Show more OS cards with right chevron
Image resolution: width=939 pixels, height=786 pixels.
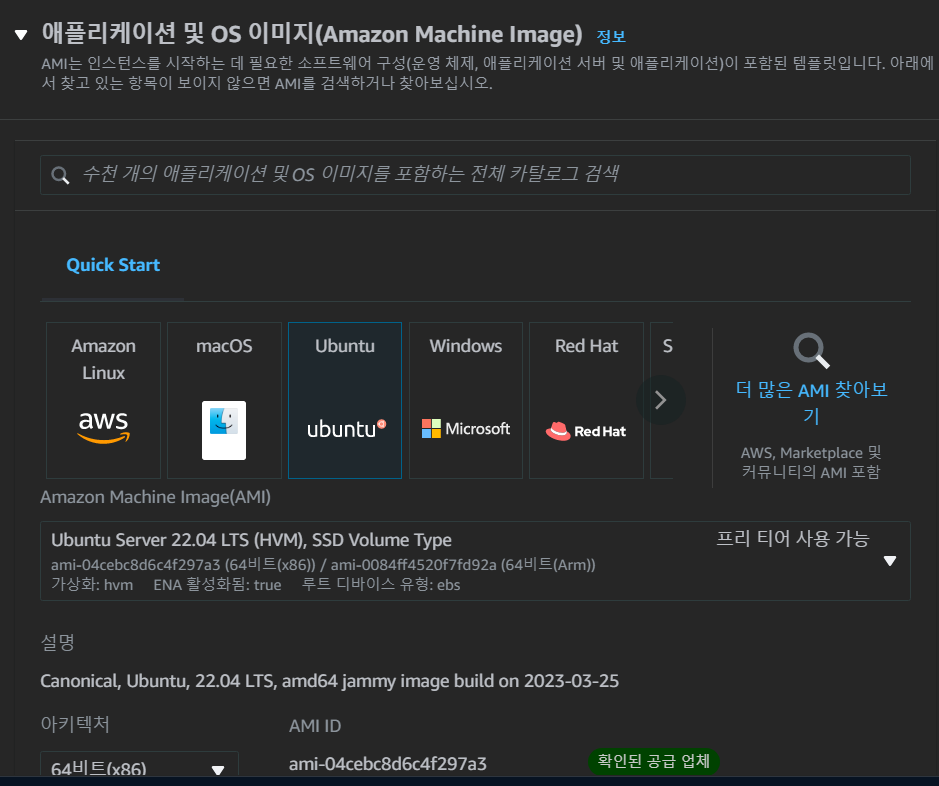(x=661, y=400)
